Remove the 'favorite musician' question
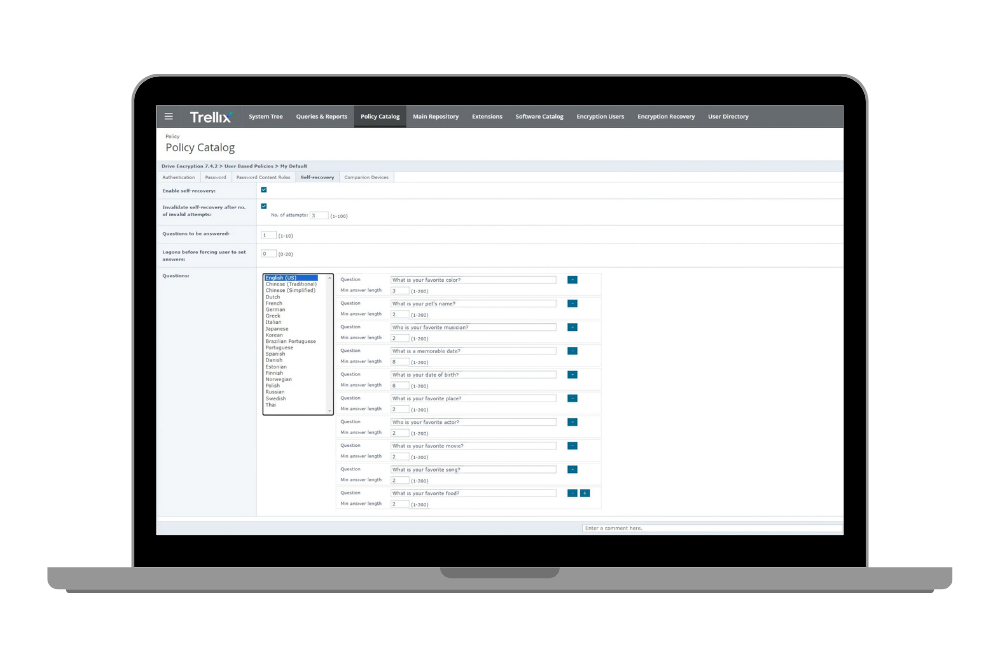 pyautogui.click(x=572, y=327)
